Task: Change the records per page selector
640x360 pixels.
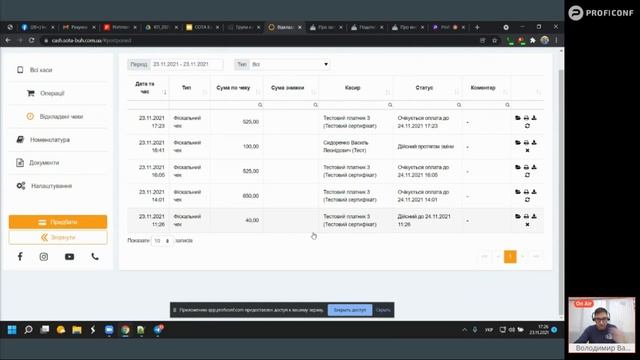Action: [162, 241]
